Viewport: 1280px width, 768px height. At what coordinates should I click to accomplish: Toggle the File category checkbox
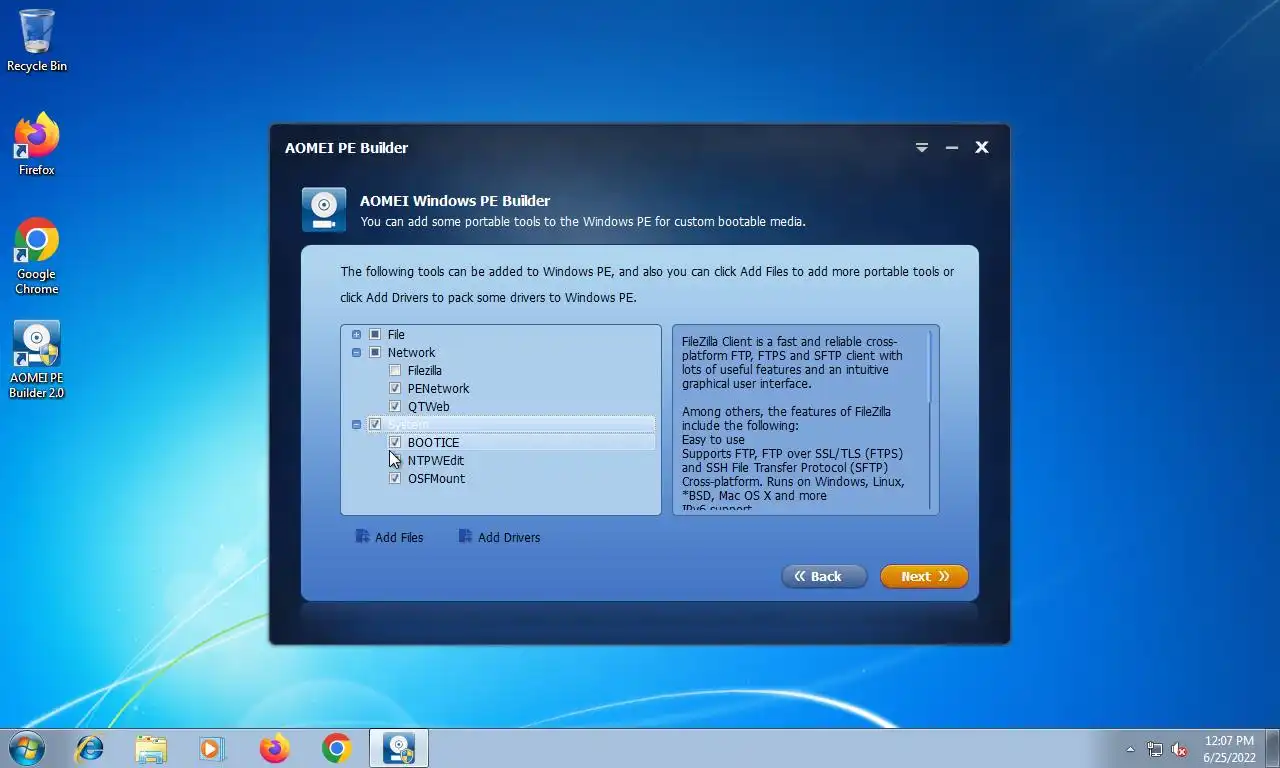[x=375, y=334]
